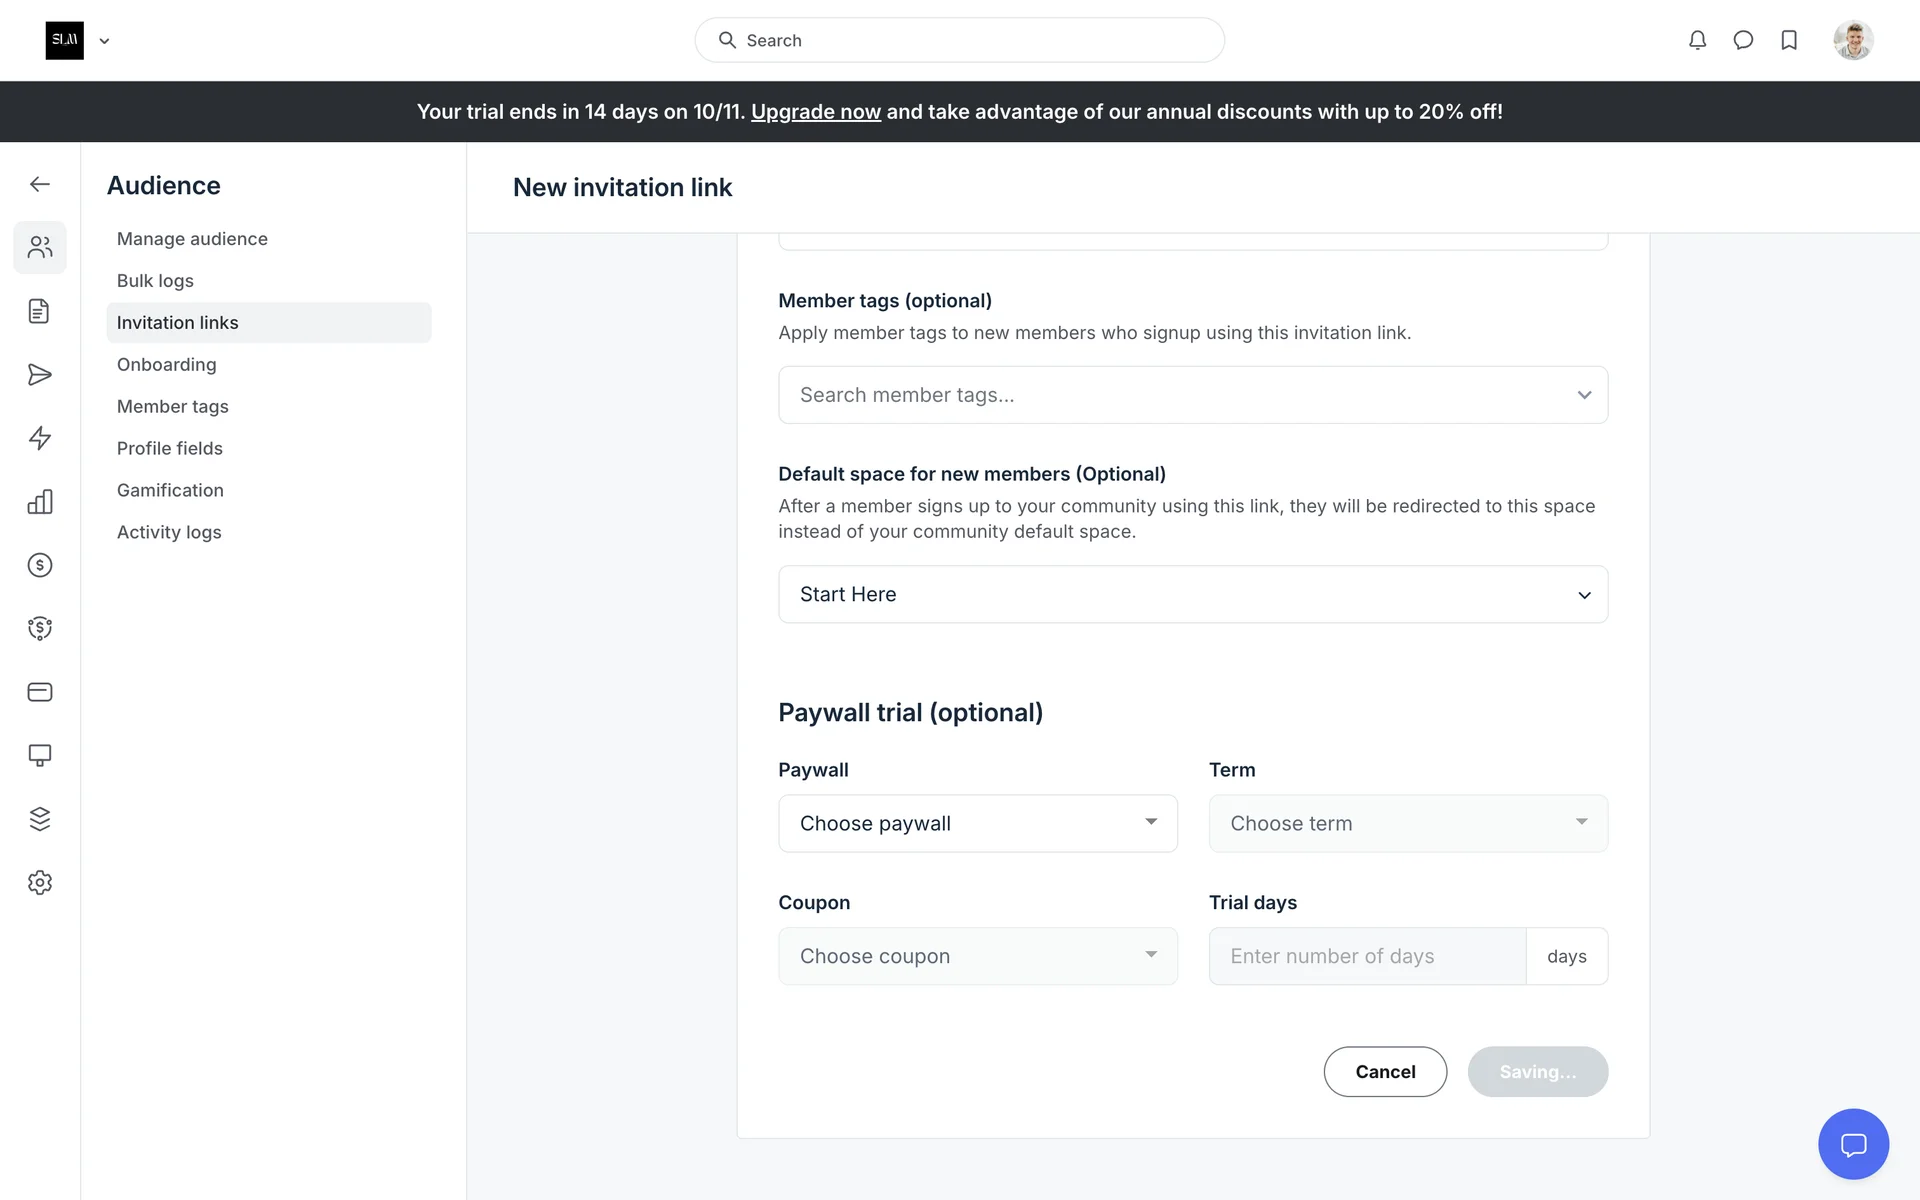Open notifications bell icon
This screenshot has width=1920, height=1200.
click(x=1697, y=40)
